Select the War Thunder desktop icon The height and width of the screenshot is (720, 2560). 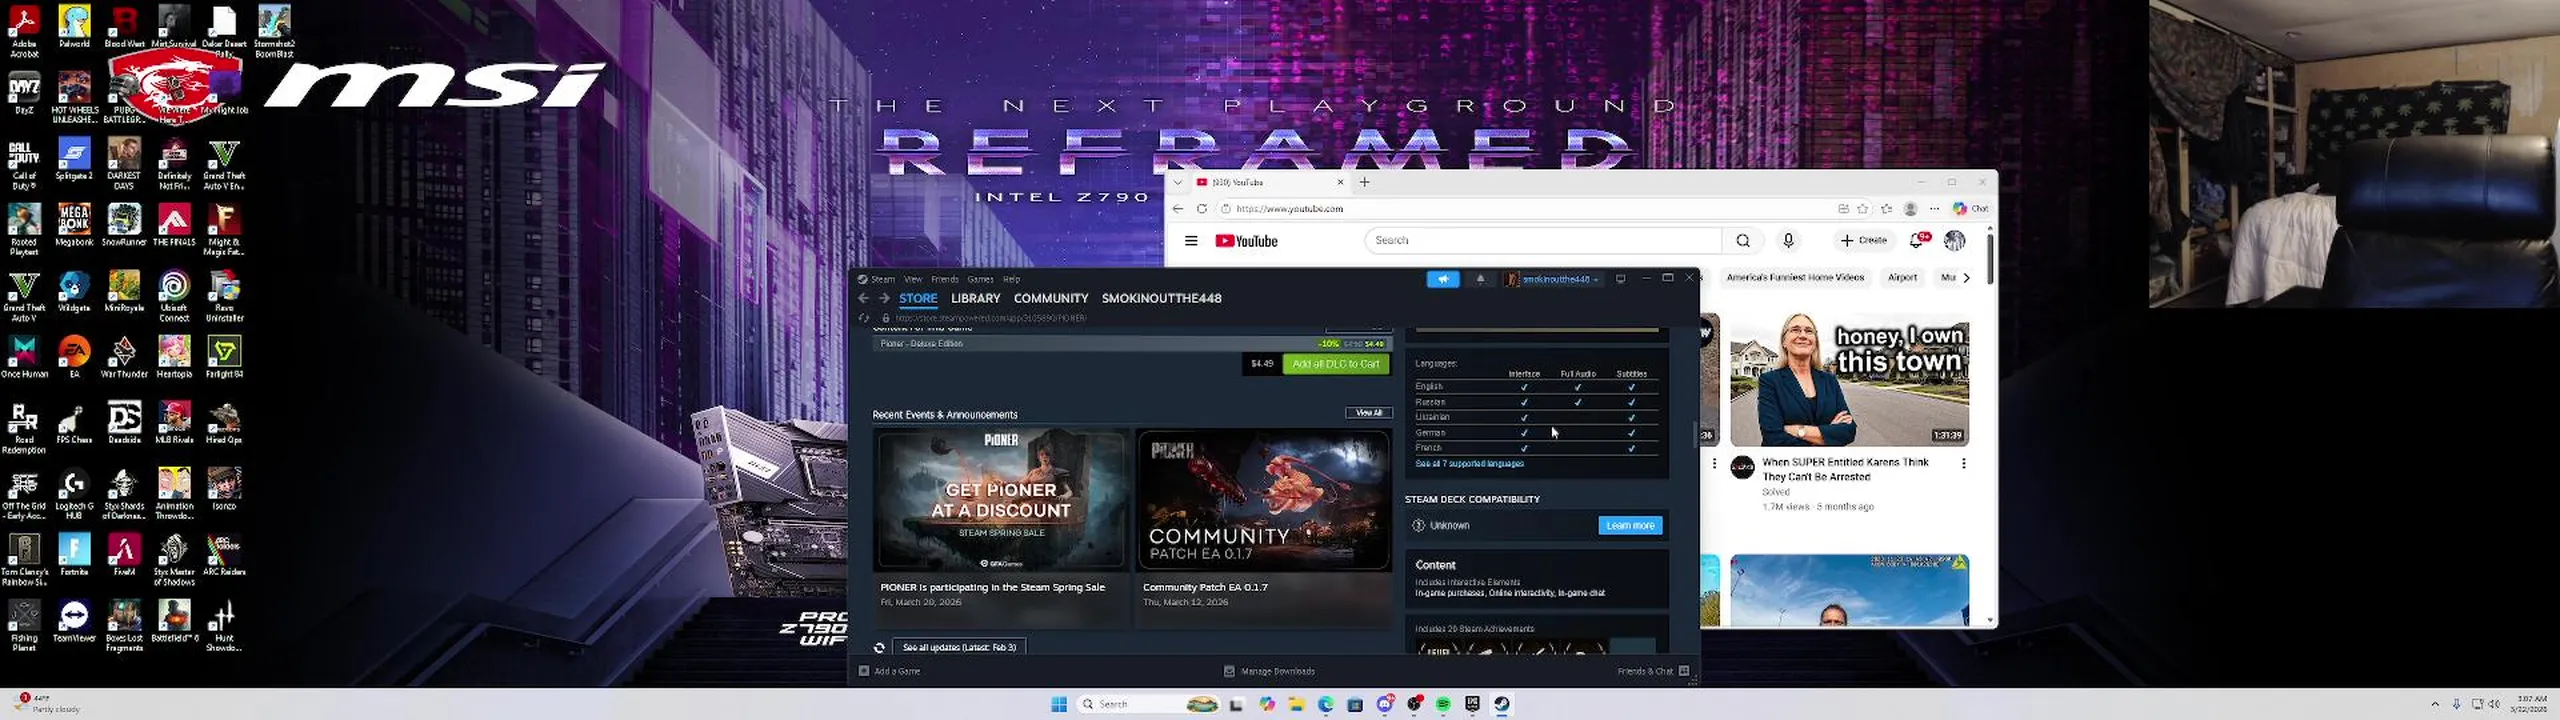[x=124, y=358]
